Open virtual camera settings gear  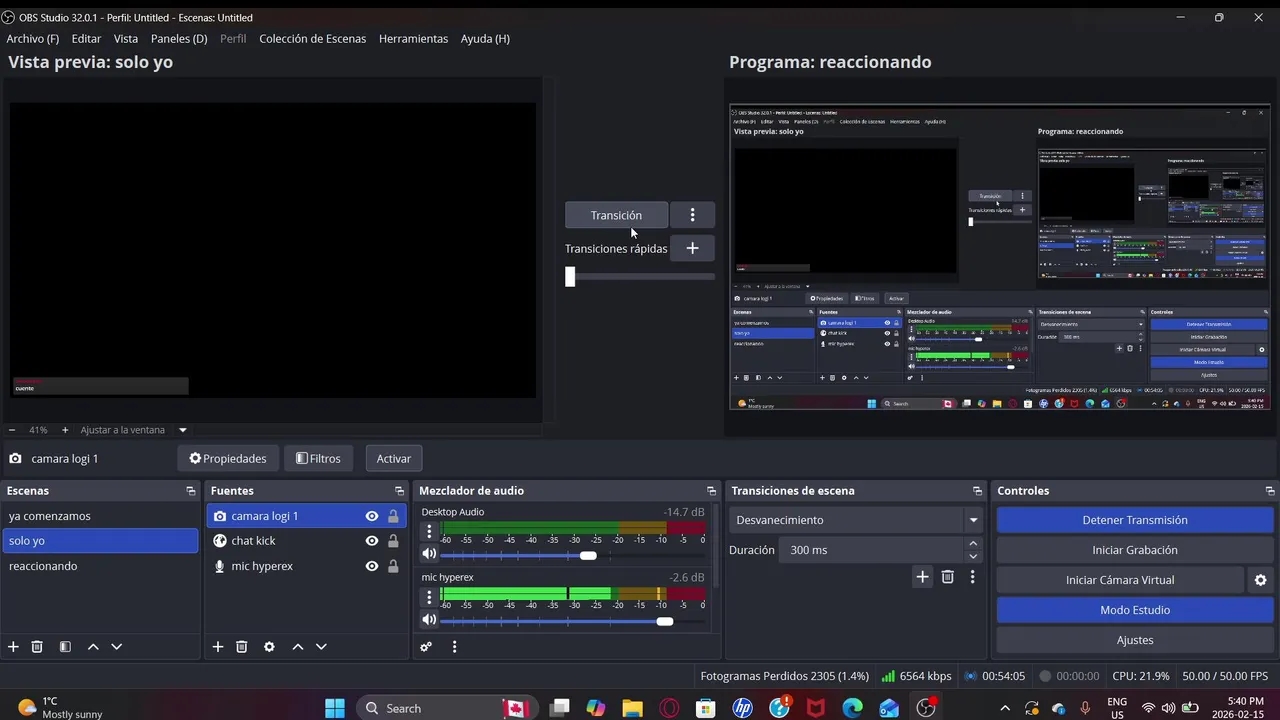[1260, 580]
